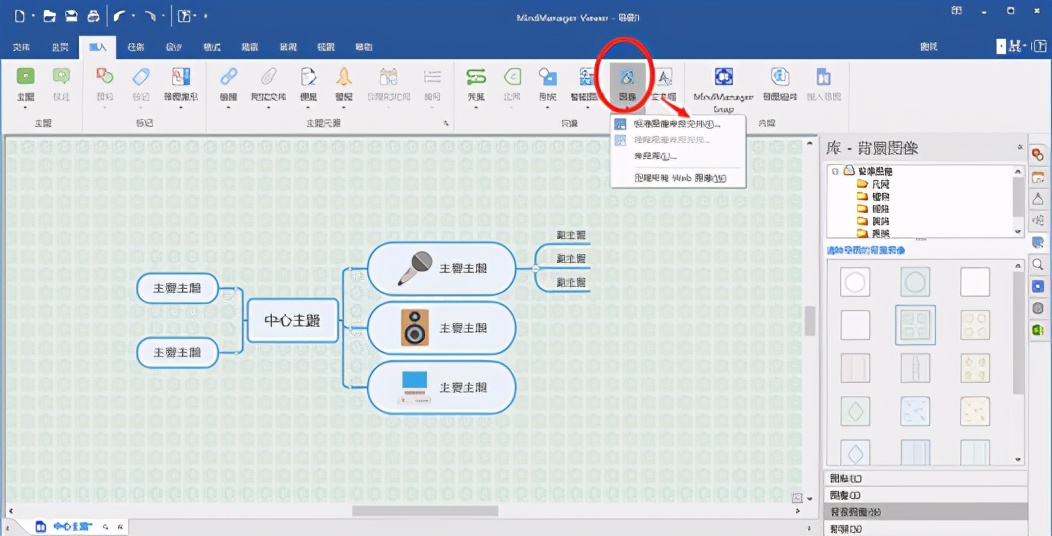
Task: Expand the dropdown arrow under the Alert button
Action: pos(344,107)
